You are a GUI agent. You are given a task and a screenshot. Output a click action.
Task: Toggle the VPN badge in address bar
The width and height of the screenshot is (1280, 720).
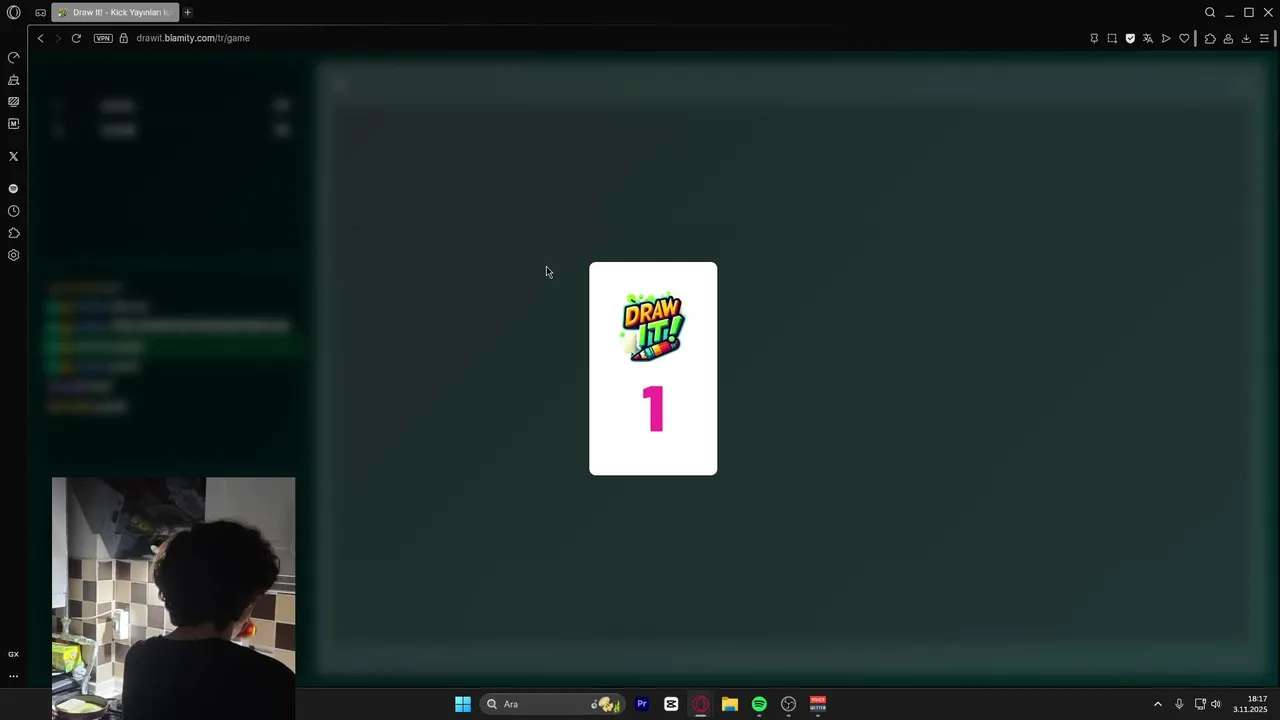pyautogui.click(x=103, y=38)
